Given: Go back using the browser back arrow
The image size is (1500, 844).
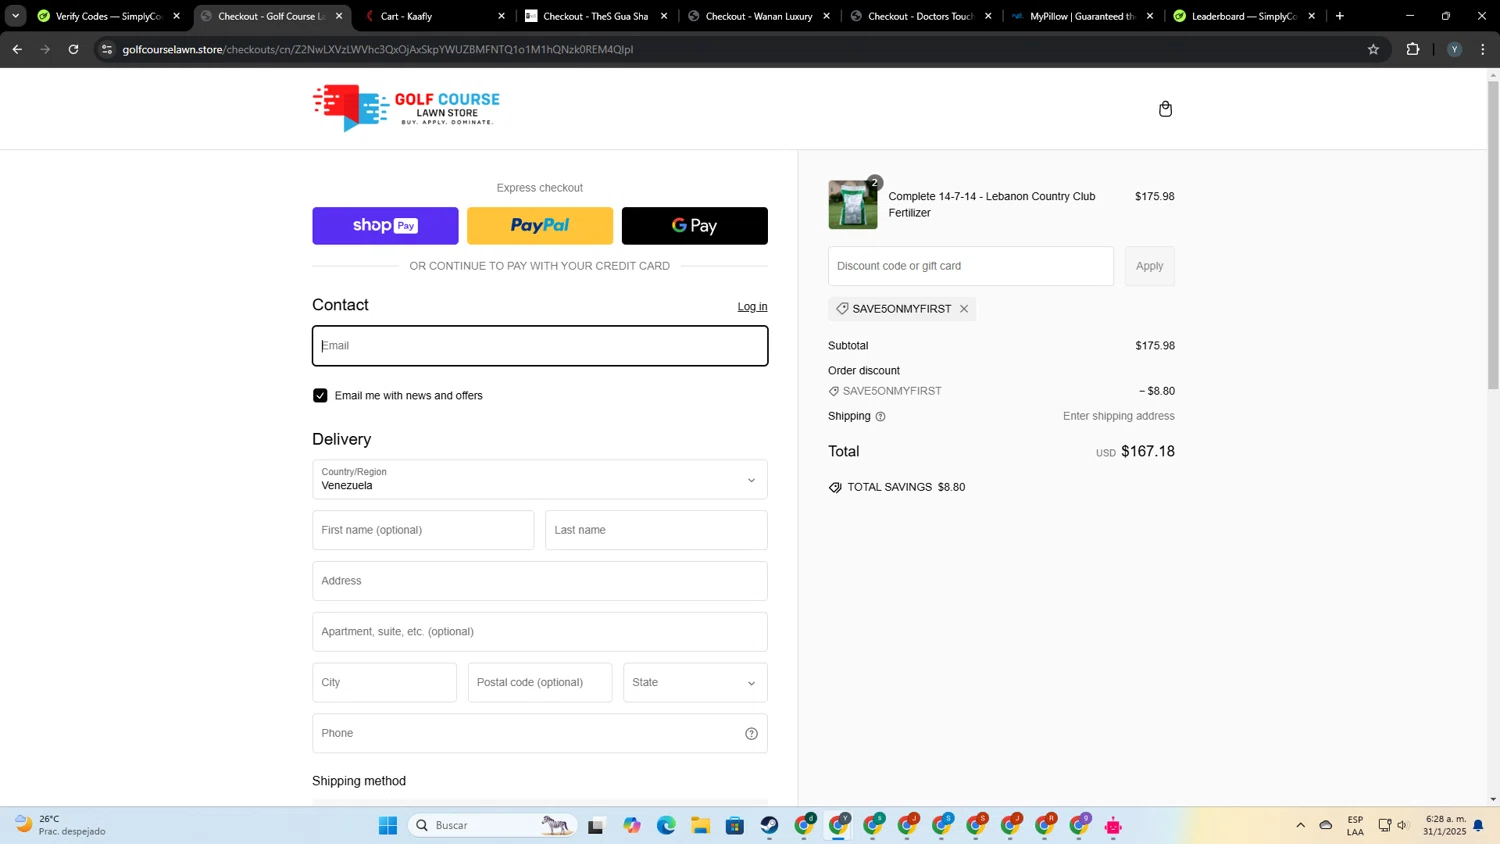Looking at the screenshot, I should pyautogui.click(x=17, y=49).
